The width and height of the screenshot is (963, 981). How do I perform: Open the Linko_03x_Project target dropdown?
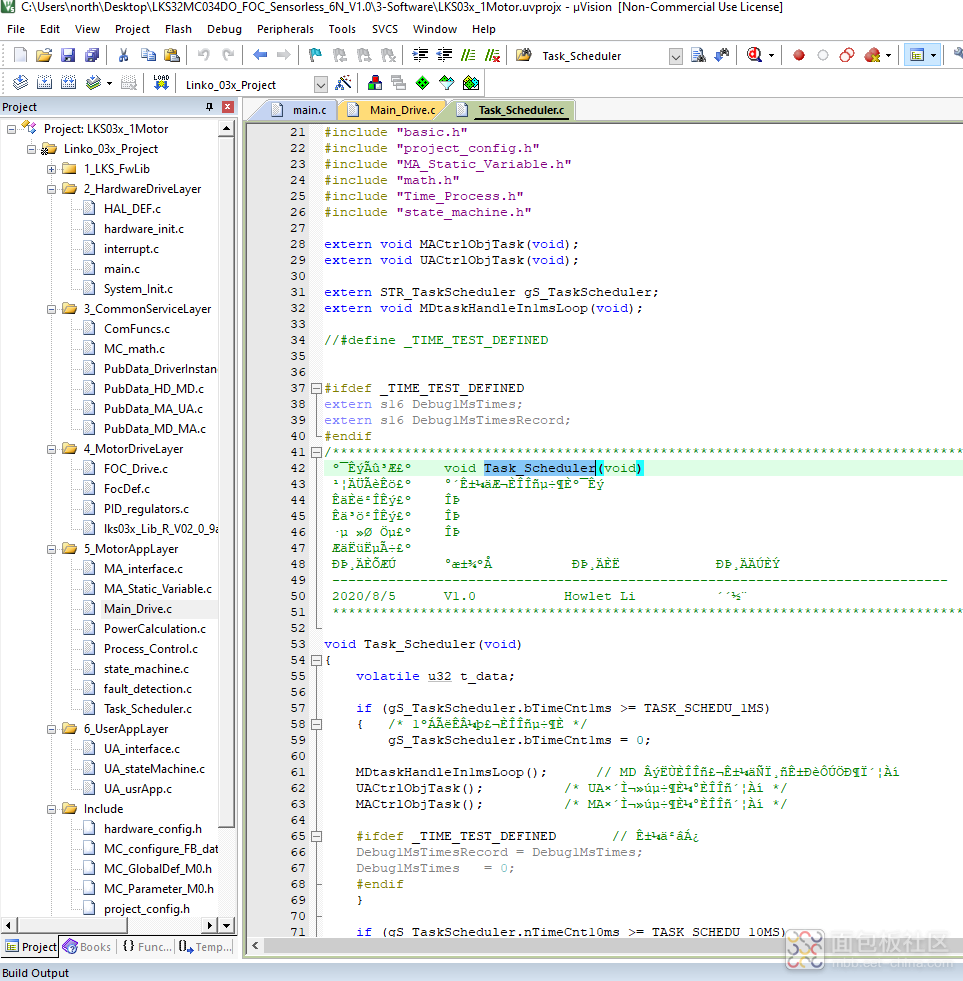[x=320, y=84]
